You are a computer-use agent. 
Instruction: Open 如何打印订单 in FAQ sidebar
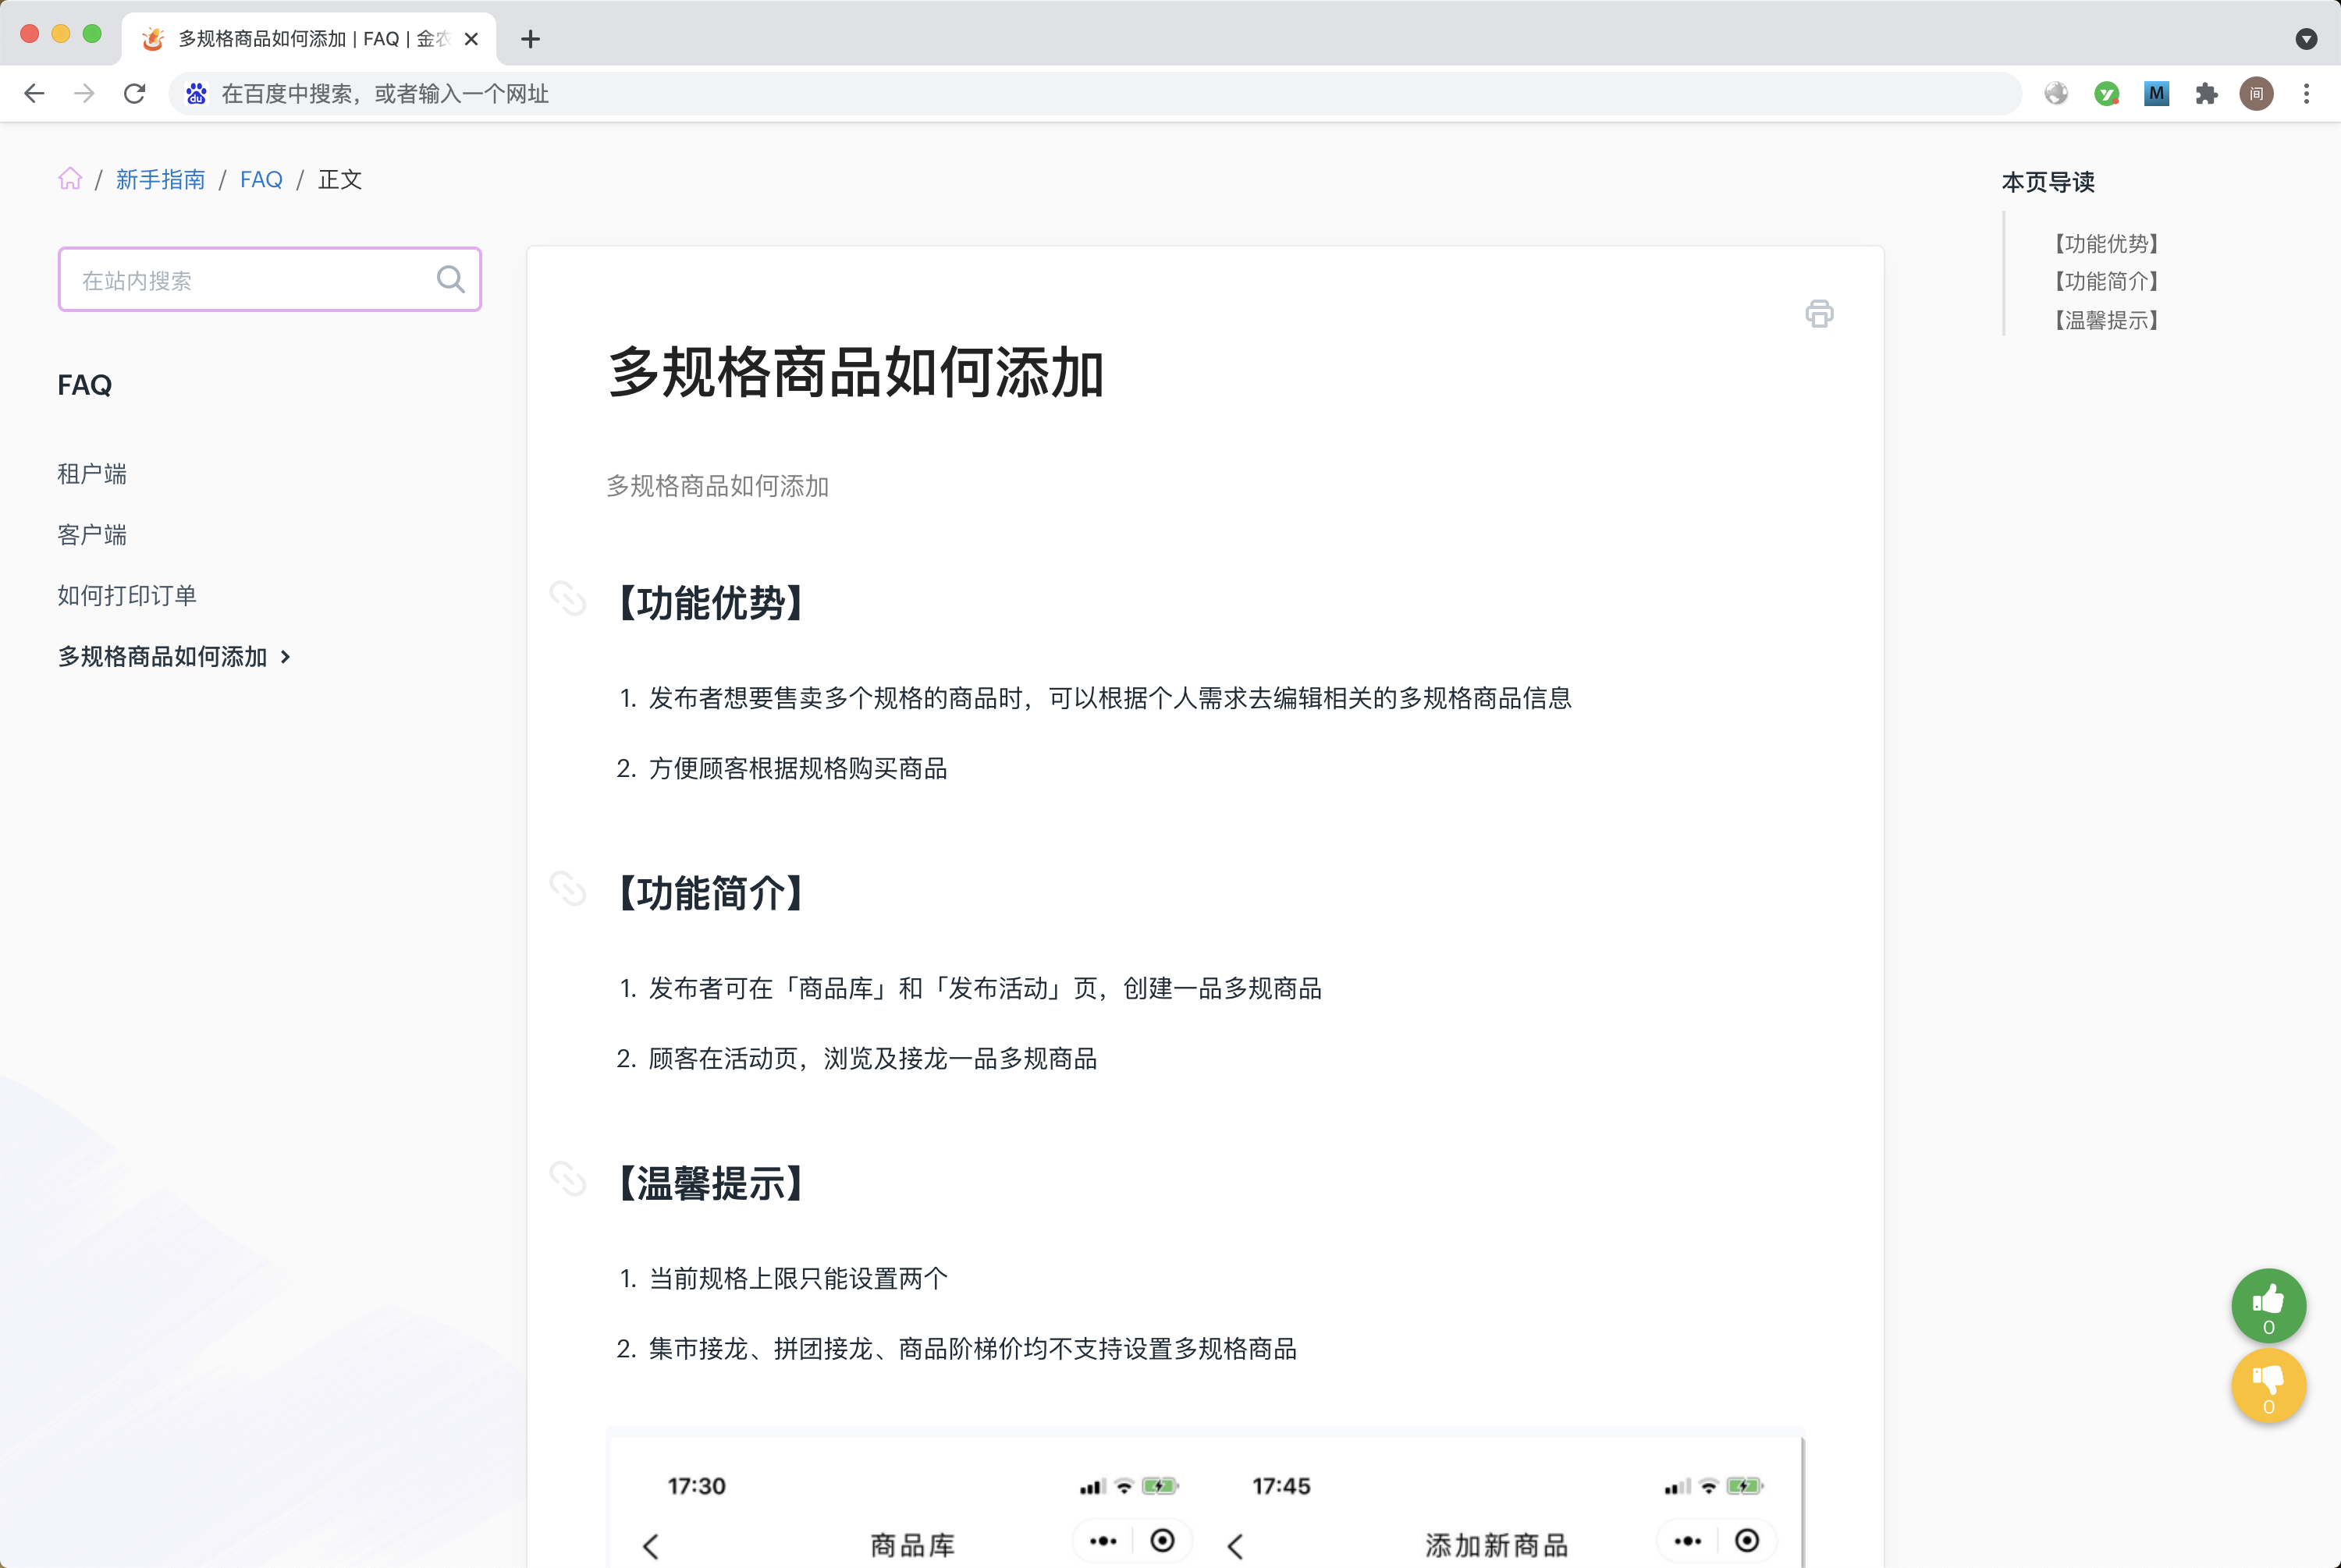(127, 595)
